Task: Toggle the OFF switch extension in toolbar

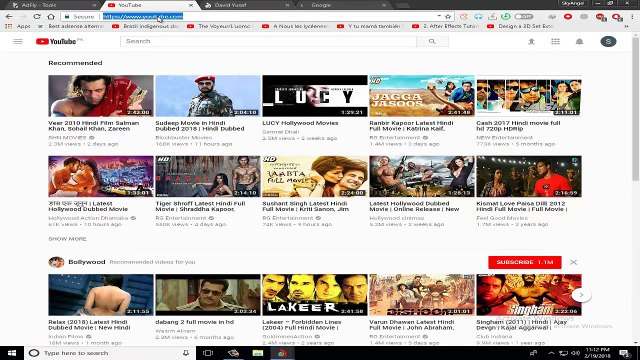Action: pyautogui.click(x=524, y=16)
